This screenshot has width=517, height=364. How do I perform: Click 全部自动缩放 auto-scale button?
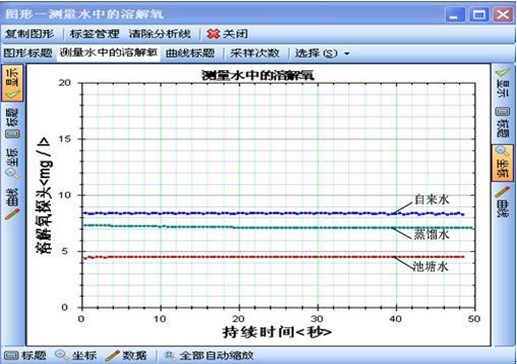209,355
